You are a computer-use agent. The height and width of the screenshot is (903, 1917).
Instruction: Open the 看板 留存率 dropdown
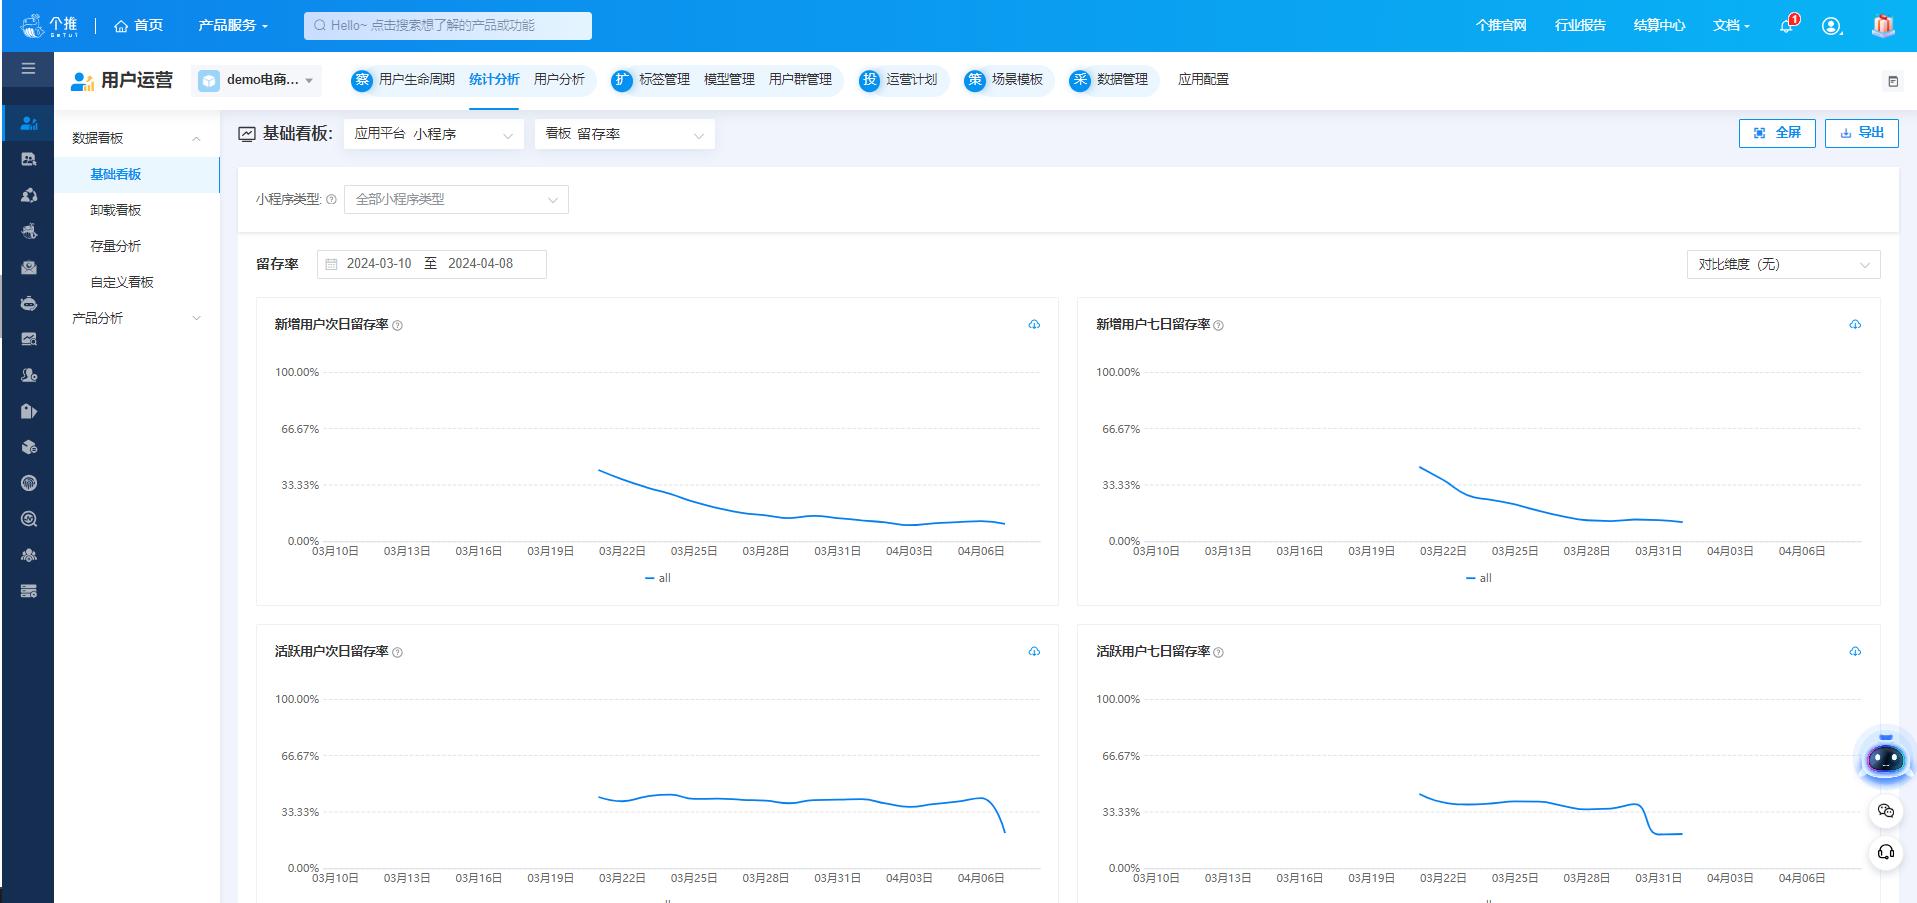[x=624, y=134]
